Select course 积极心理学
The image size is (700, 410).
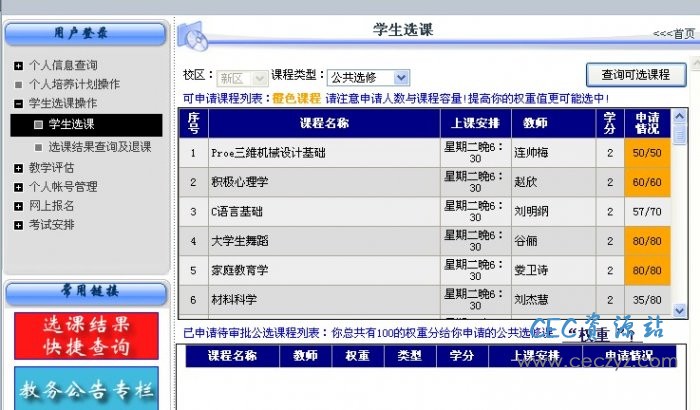coord(240,182)
